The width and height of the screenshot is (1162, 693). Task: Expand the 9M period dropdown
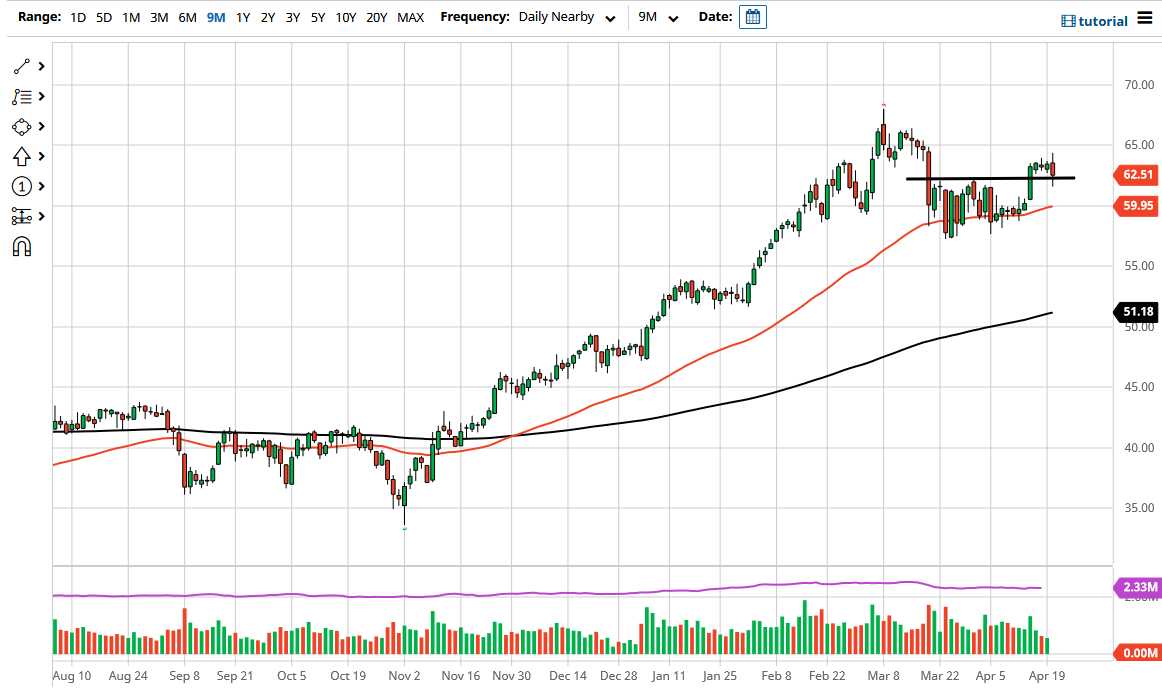pyautogui.click(x=660, y=17)
